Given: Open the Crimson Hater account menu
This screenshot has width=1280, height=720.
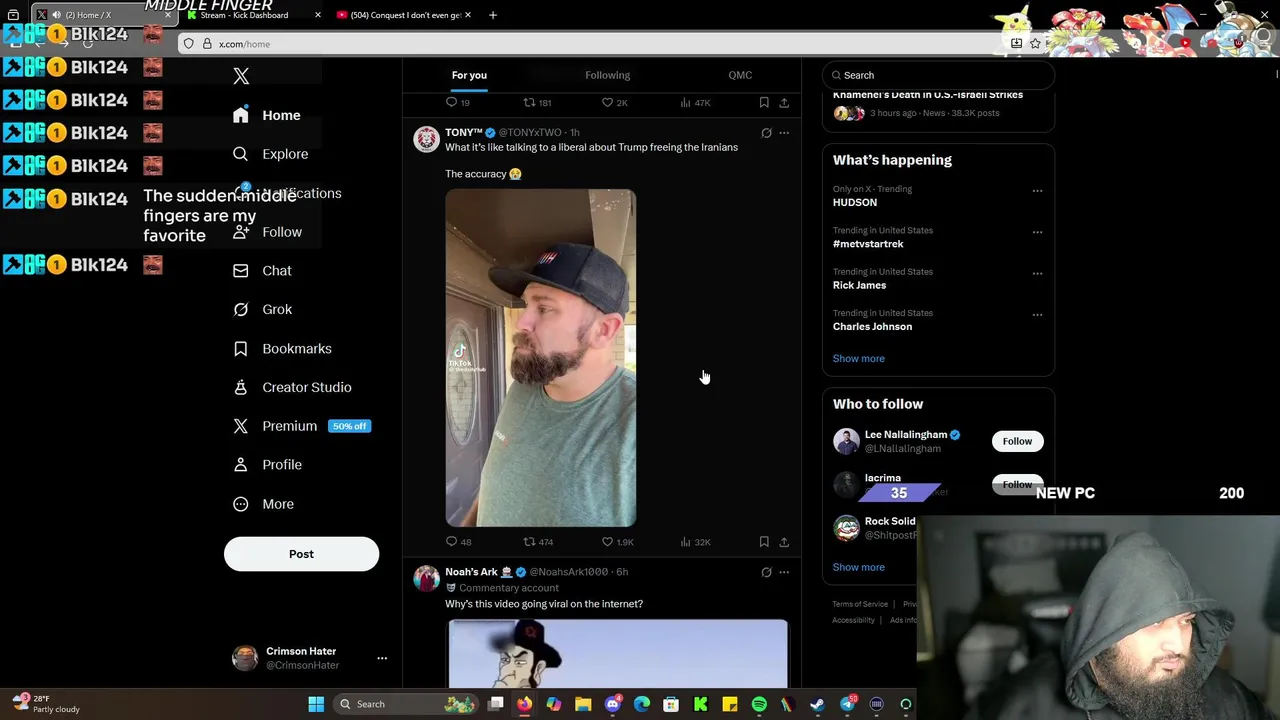Looking at the screenshot, I should coord(308,658).
